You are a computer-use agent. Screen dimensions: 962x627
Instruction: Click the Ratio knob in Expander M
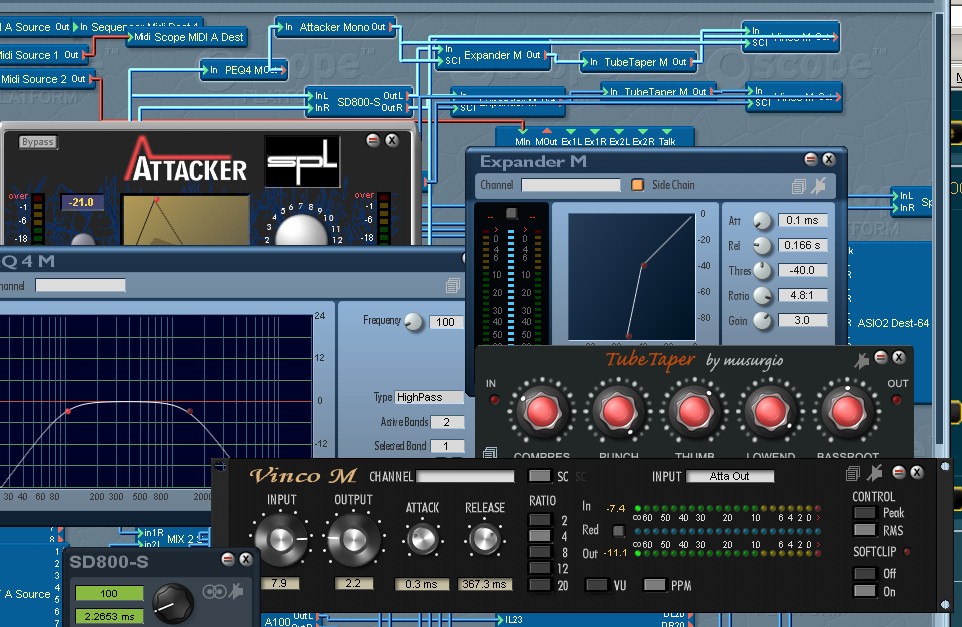(x=762, y=296)
